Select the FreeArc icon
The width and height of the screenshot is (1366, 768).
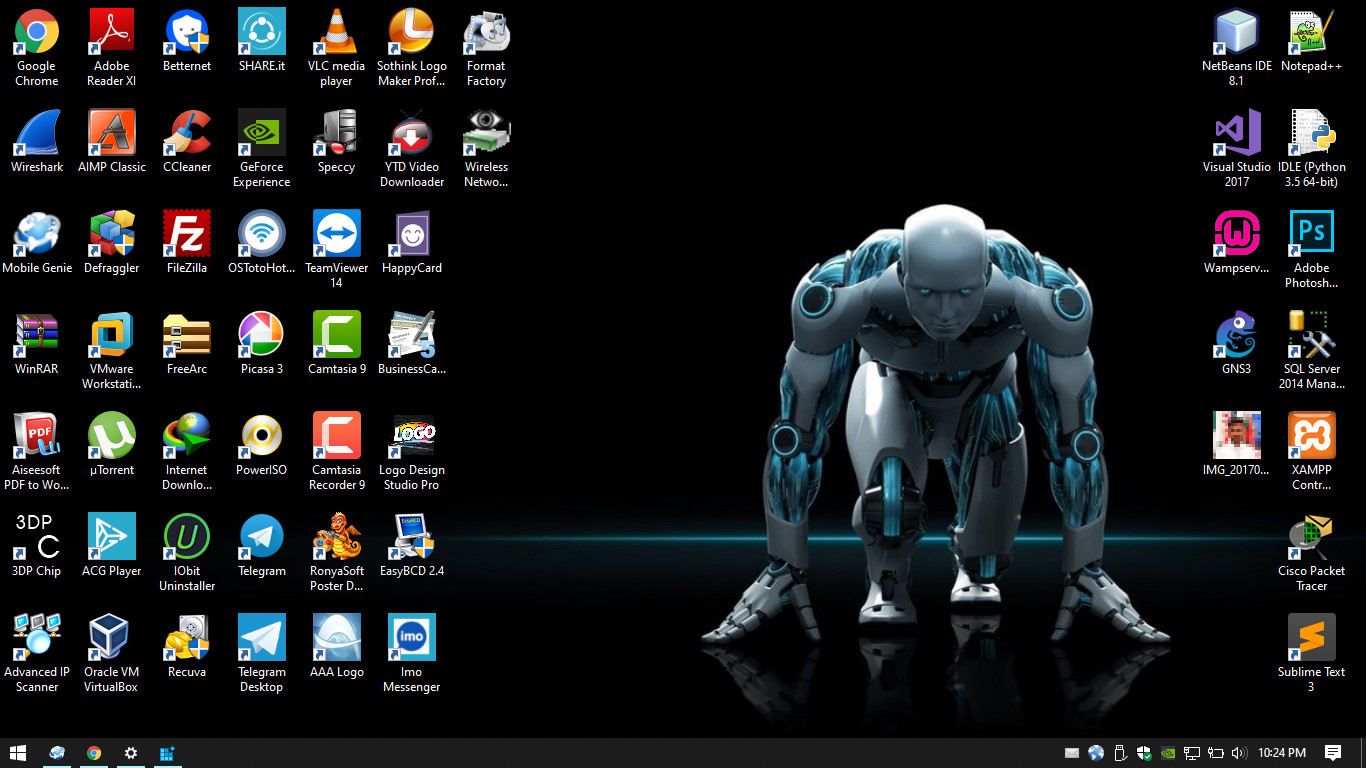187,335
